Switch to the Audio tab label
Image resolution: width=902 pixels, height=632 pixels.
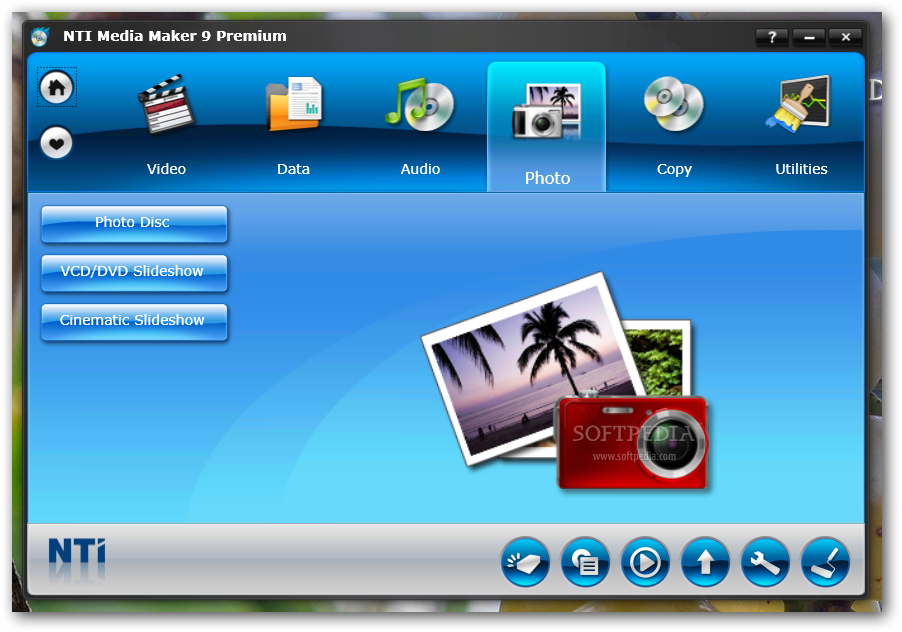click(421, 169)
